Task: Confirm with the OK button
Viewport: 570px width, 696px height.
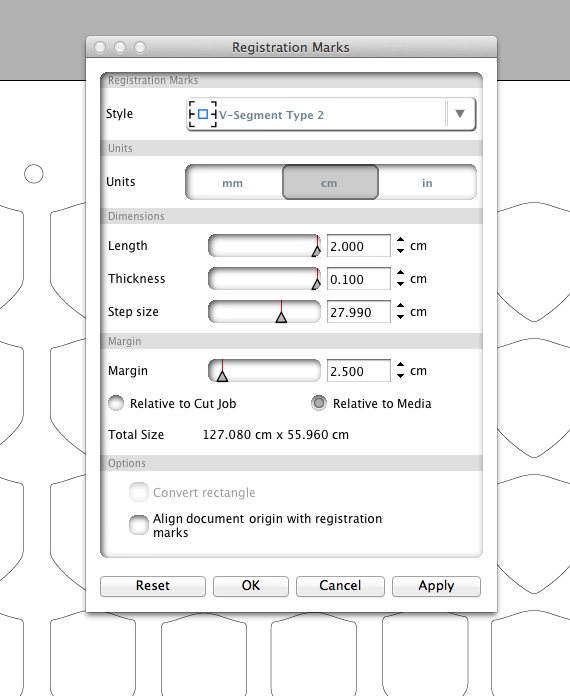Action: tap(251, 586)
